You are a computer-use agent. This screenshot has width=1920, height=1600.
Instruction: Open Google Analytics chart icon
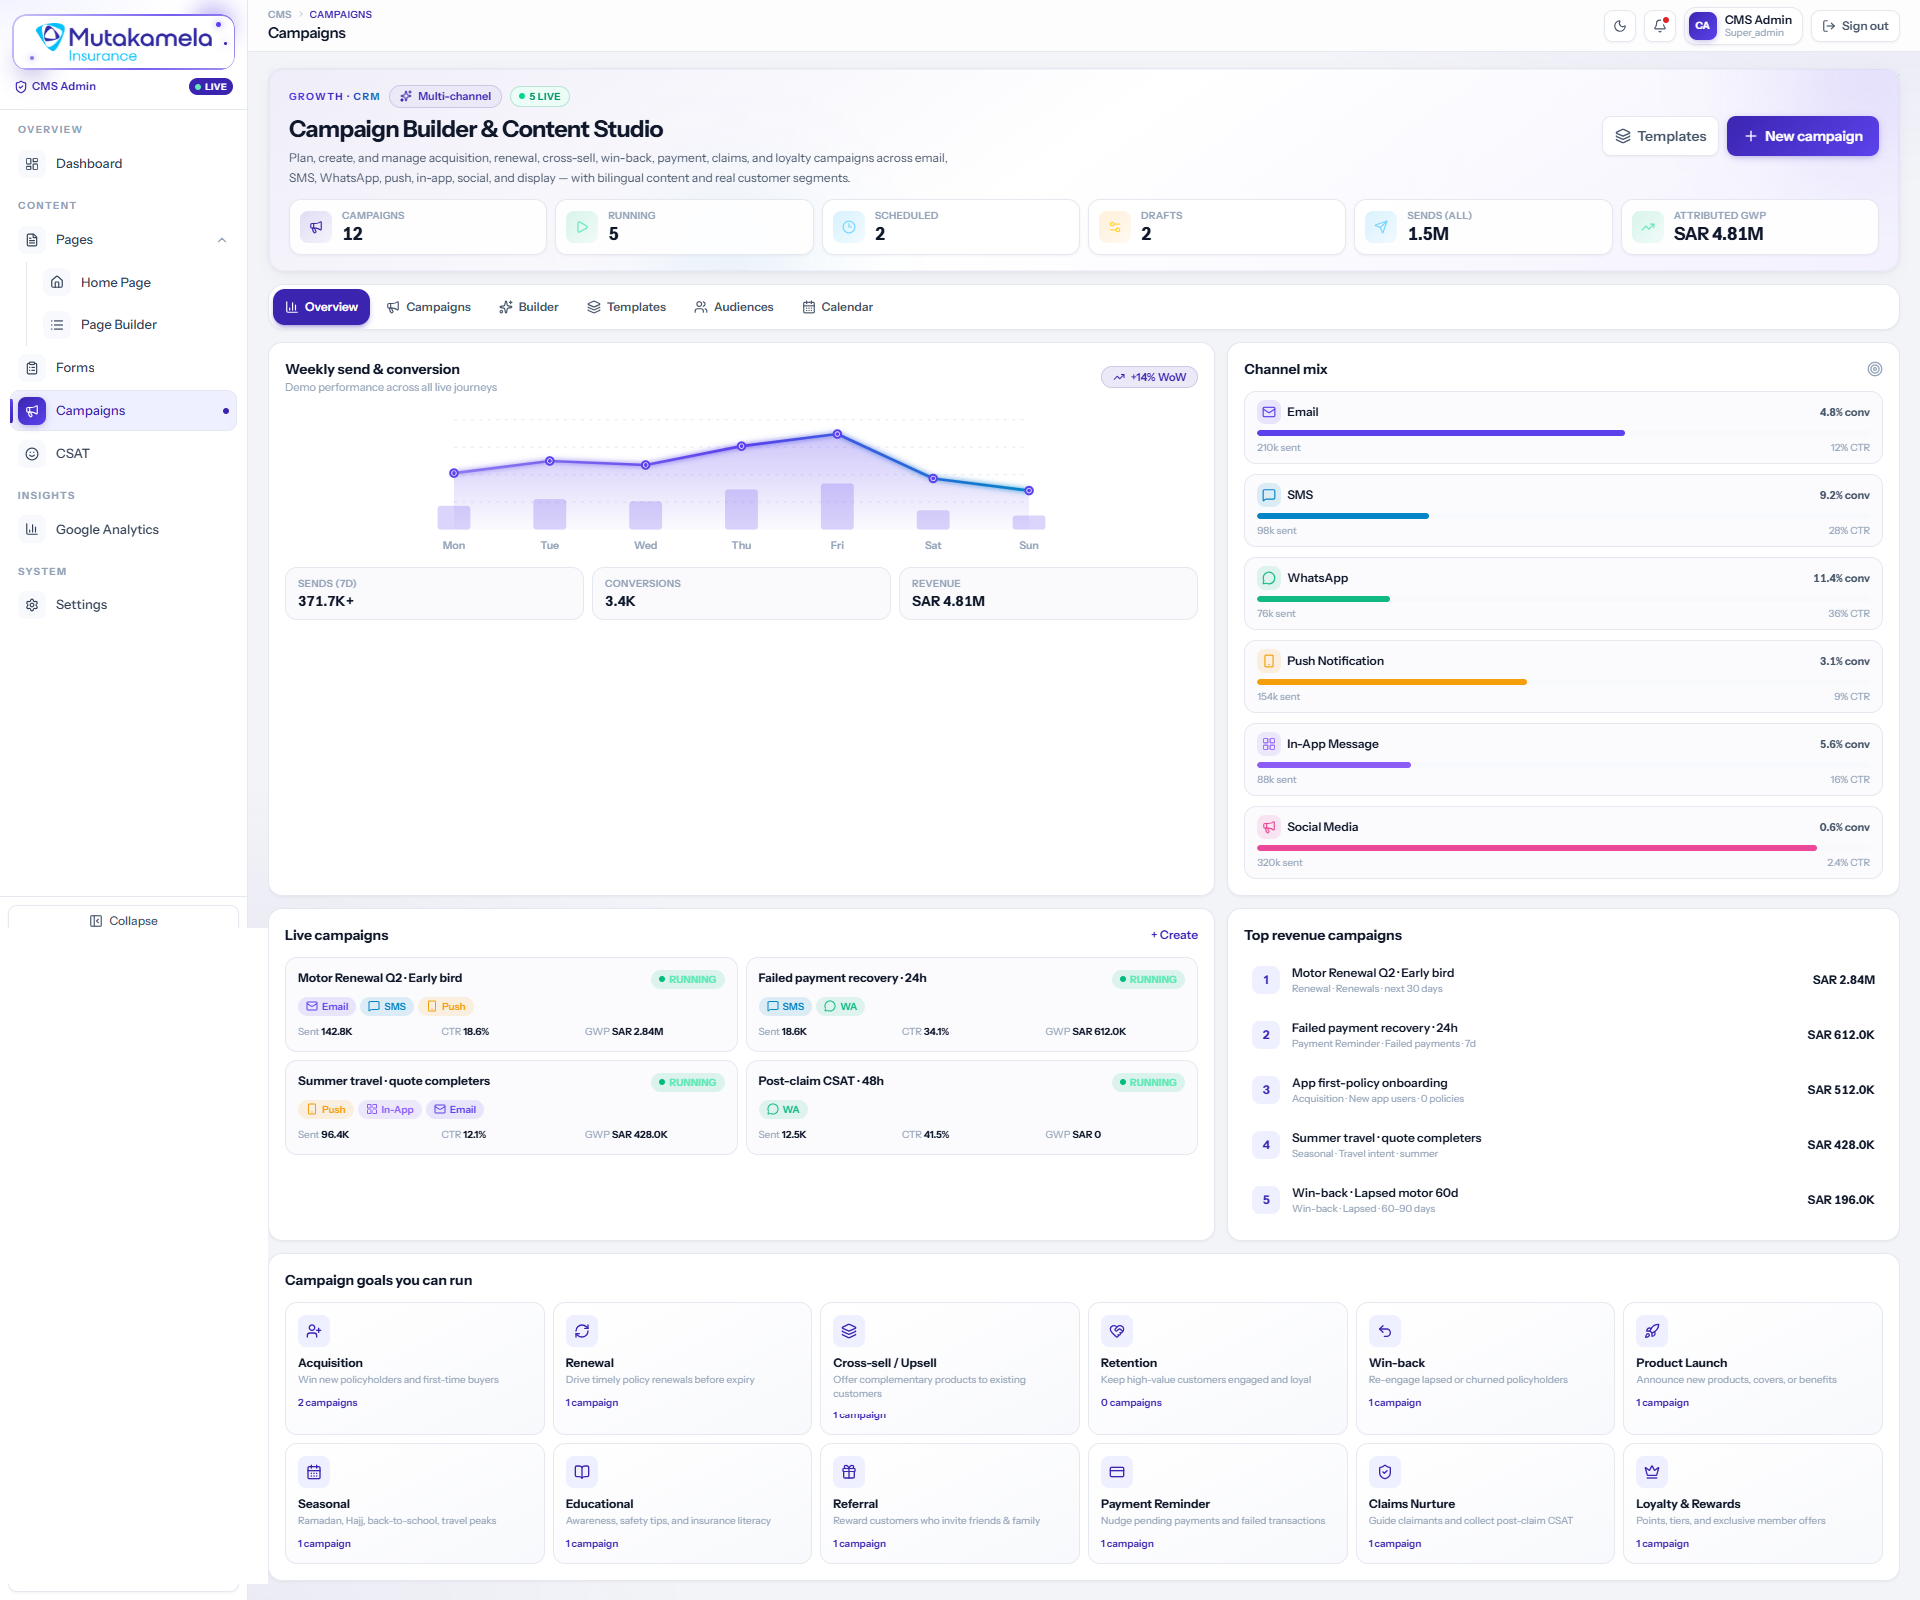pos(32,530)
